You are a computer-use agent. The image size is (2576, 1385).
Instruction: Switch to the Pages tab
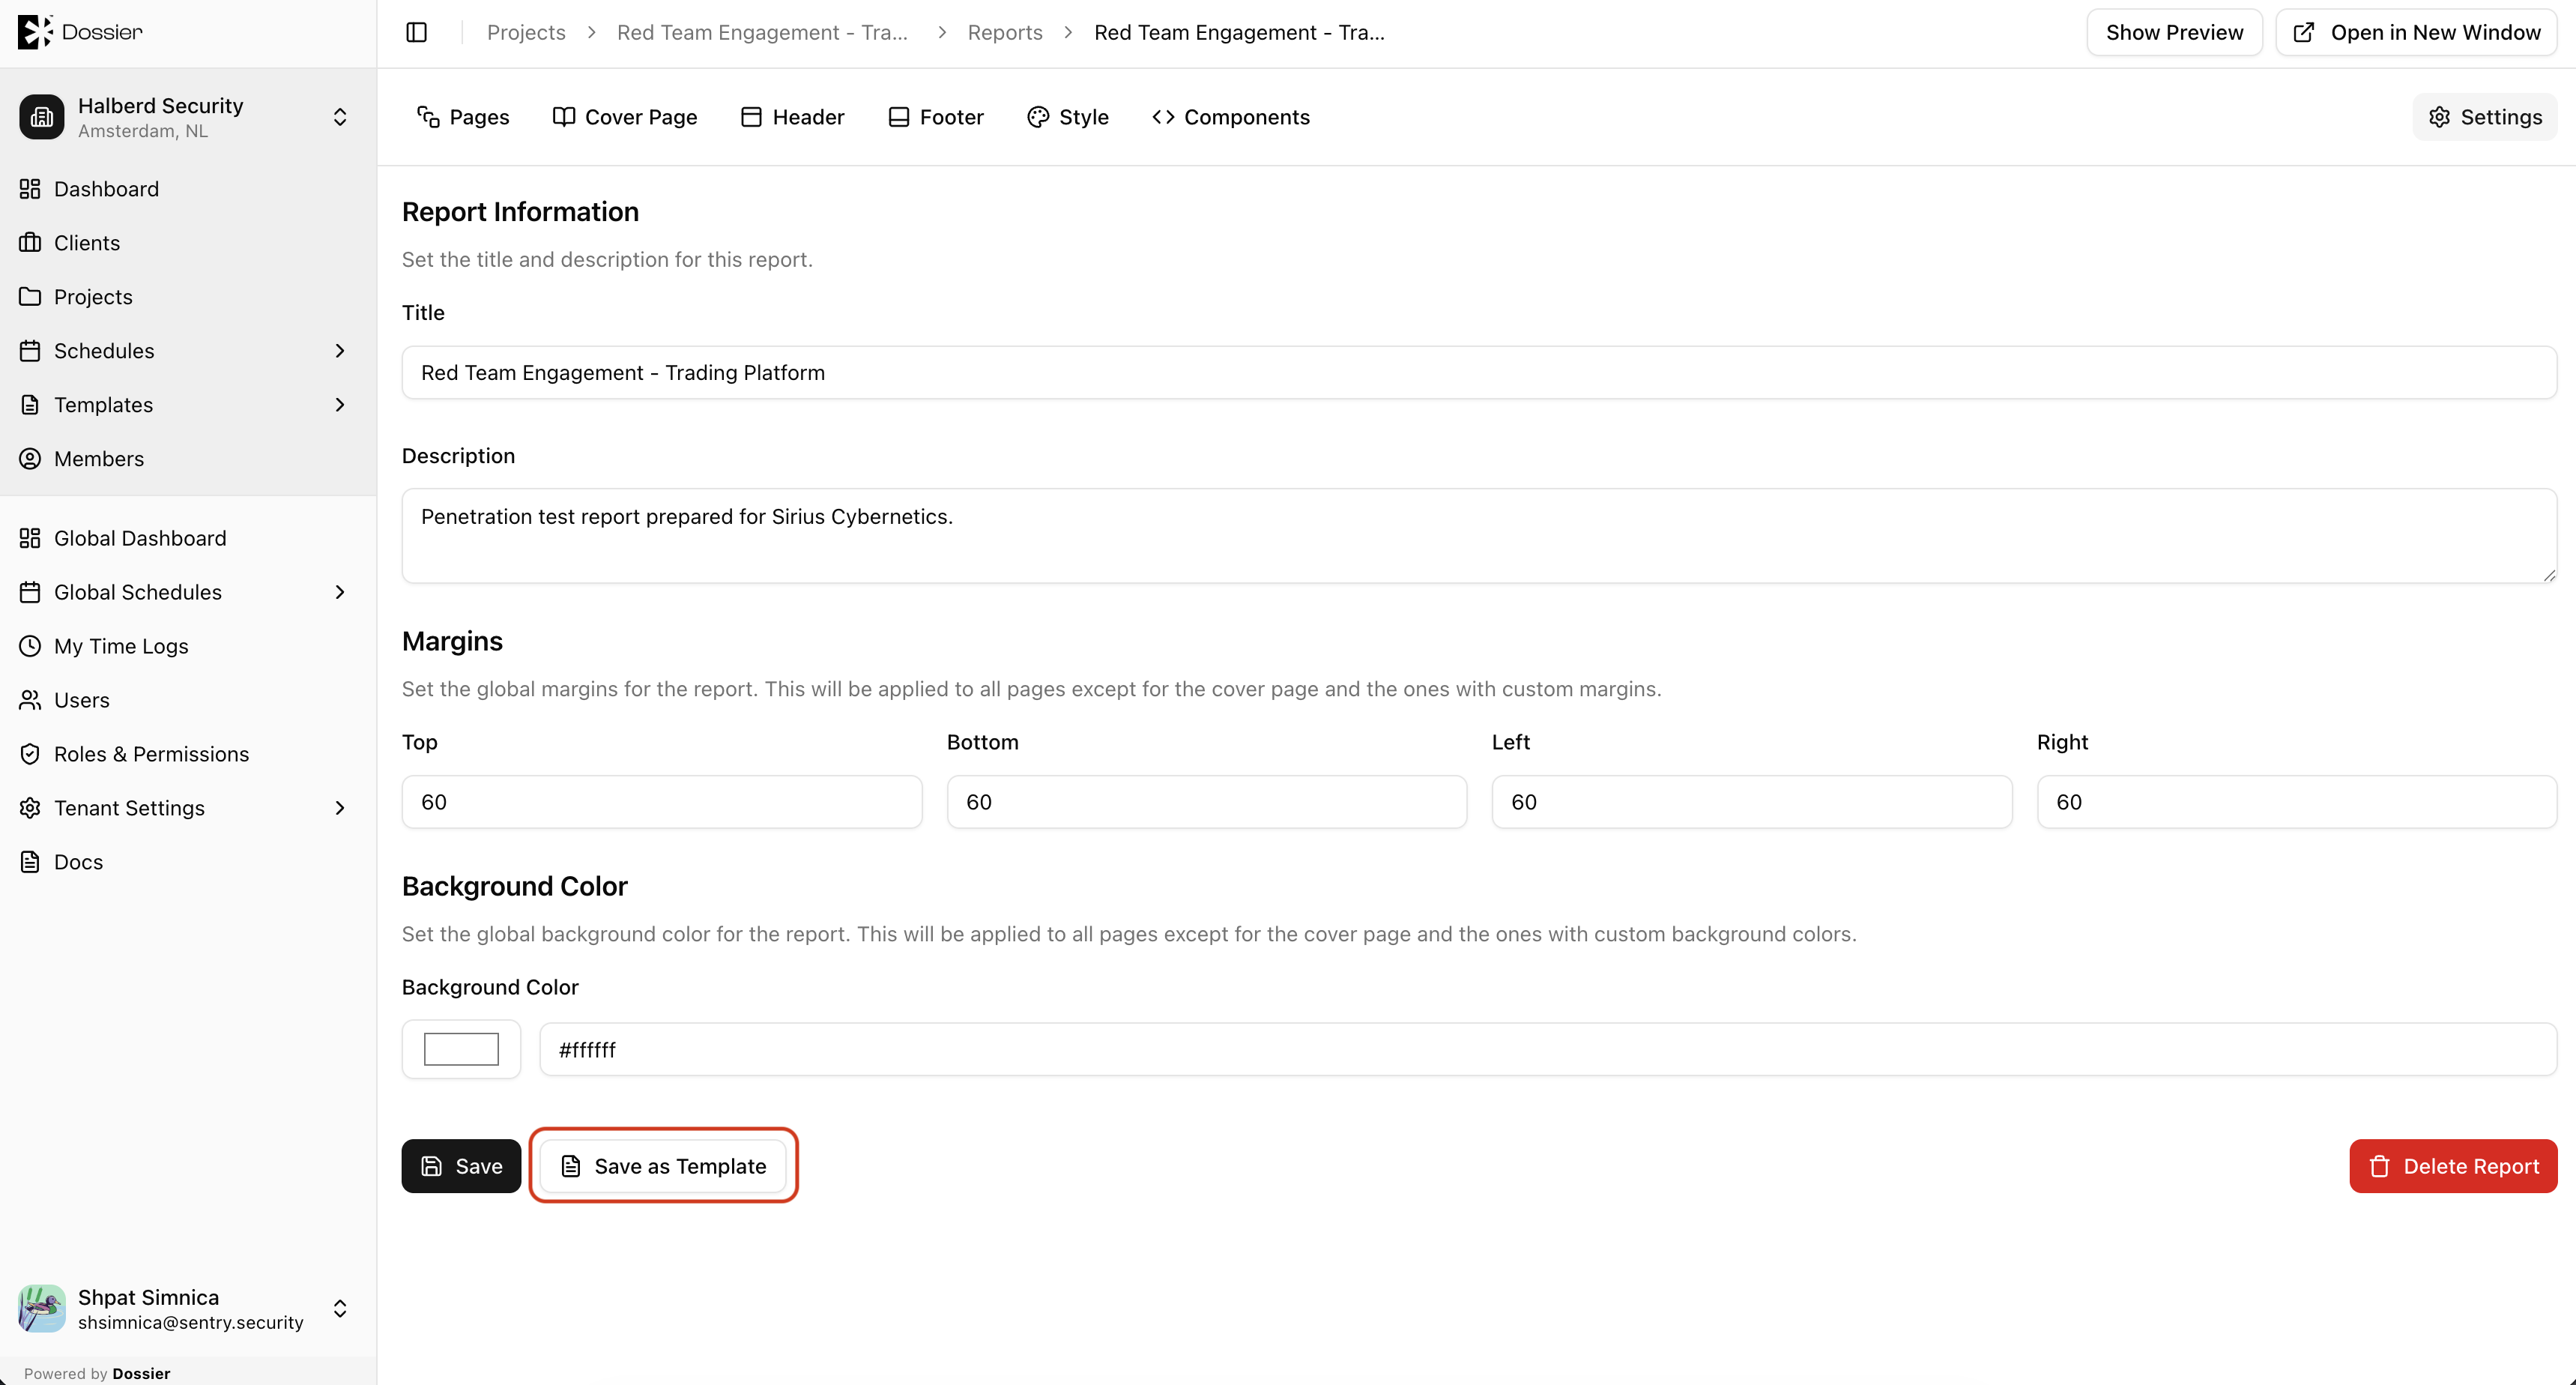(463, 117)
